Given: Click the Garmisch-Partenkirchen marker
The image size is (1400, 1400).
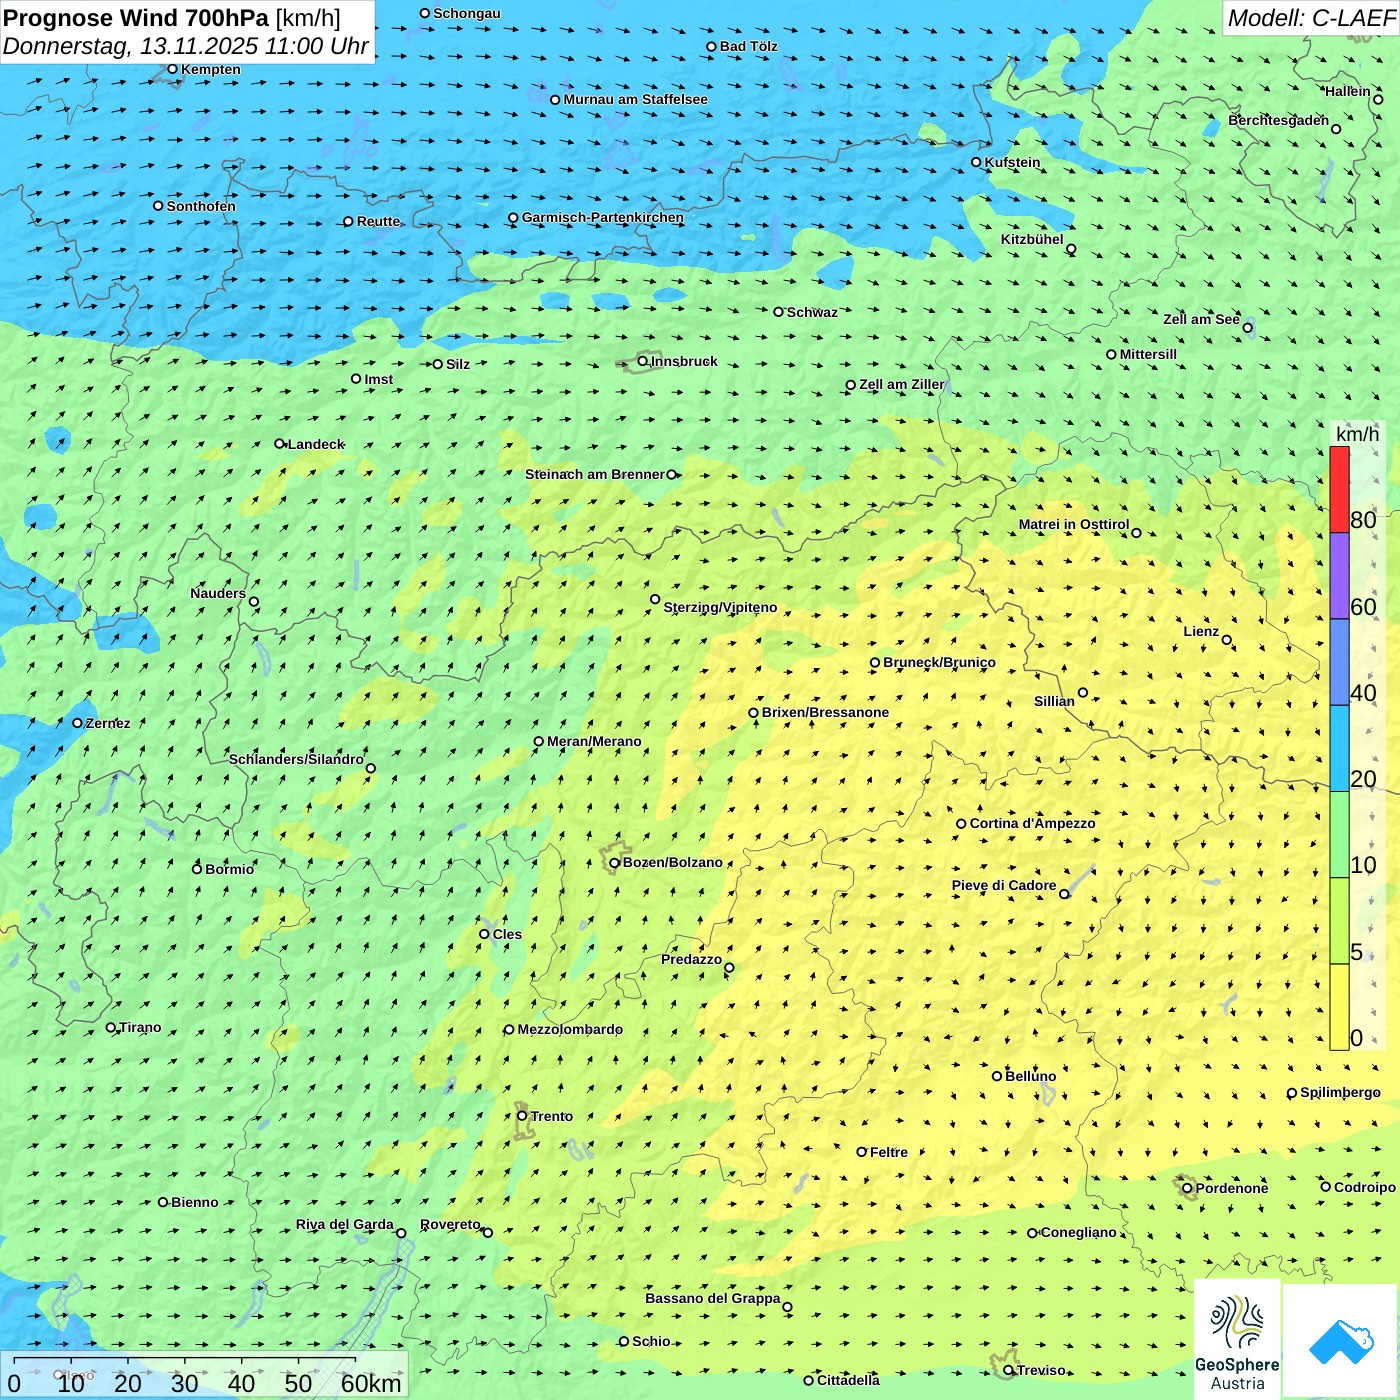Looking at the screenshot, I should point(513,218).
